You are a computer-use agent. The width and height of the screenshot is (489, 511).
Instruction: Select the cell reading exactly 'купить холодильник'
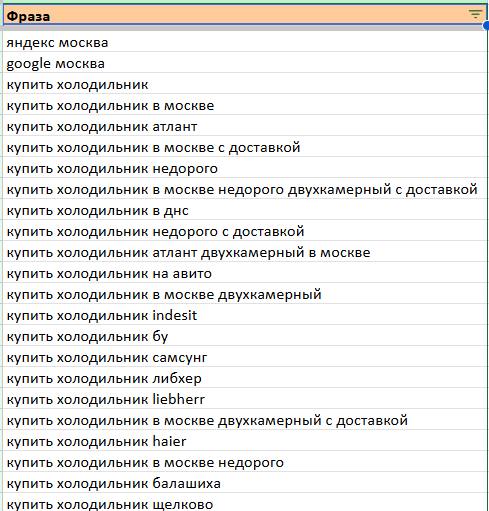(245, 83)
